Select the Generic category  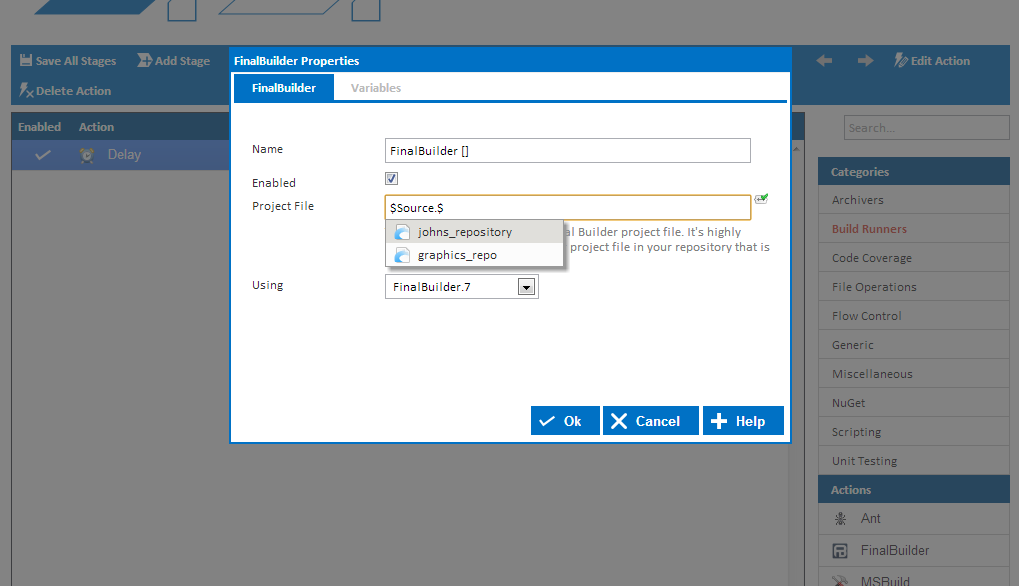point(913,345)
